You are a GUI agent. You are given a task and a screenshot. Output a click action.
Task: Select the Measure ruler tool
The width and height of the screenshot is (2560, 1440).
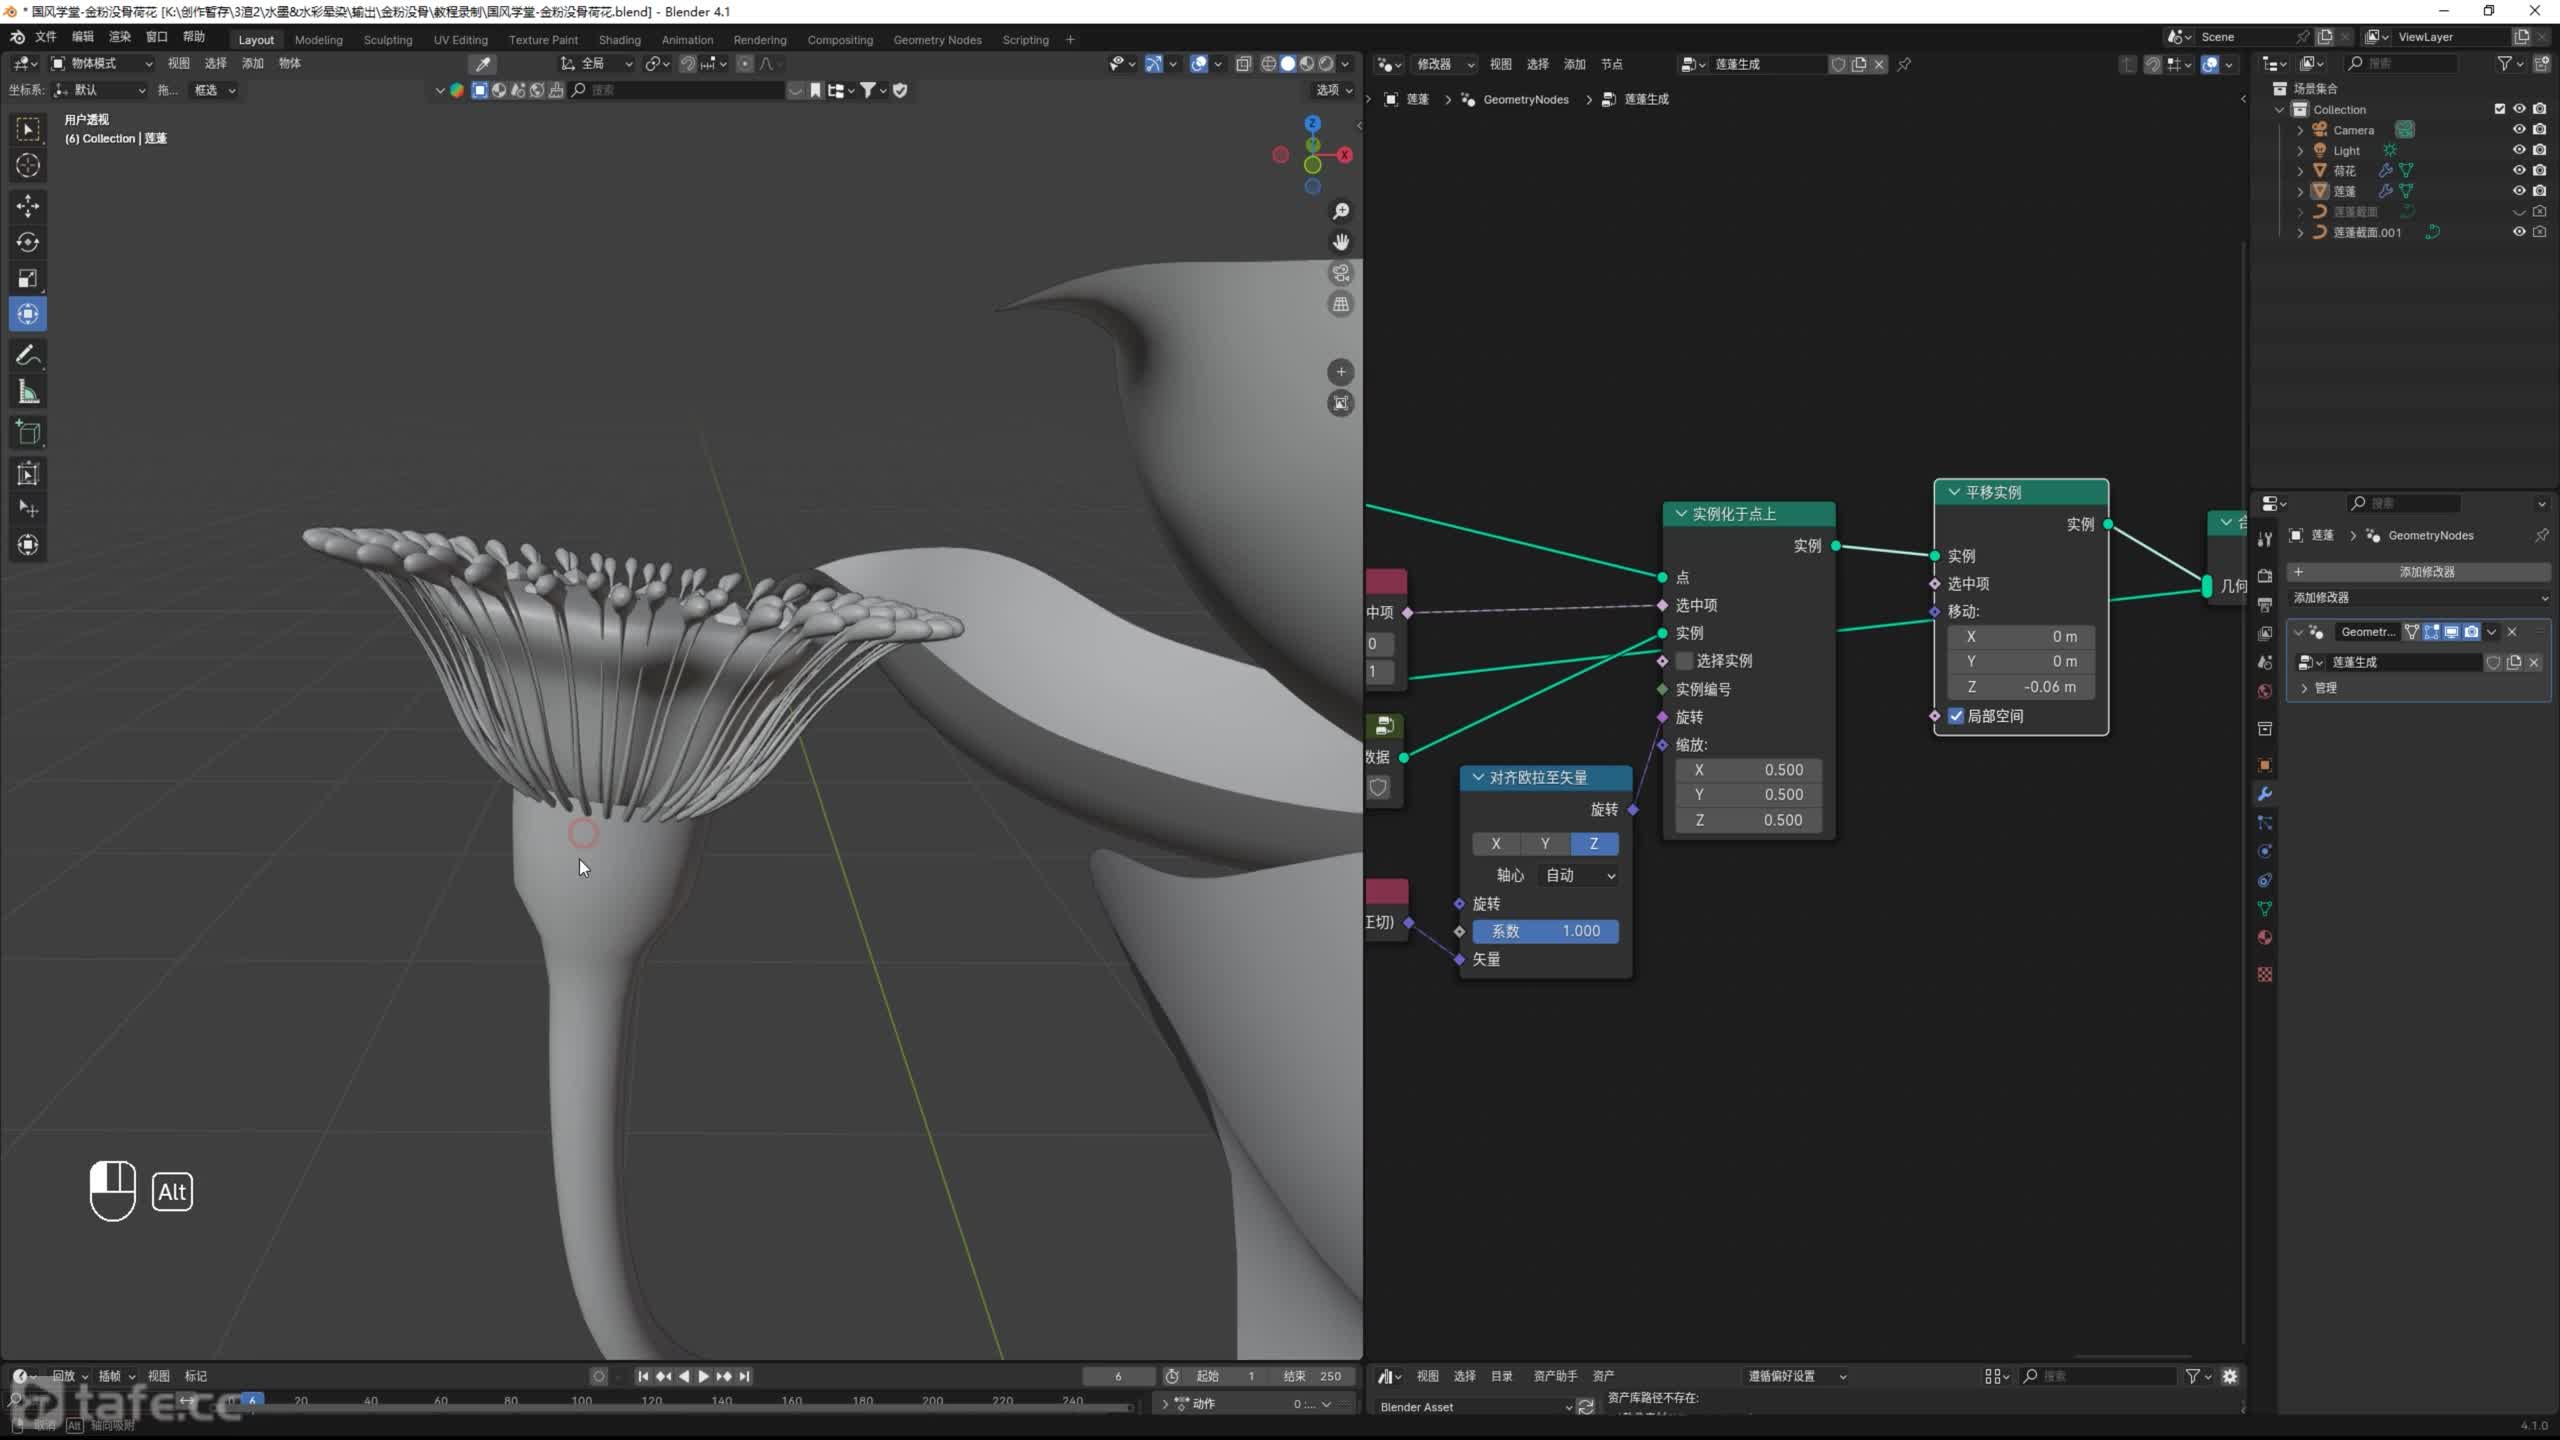[x=28, y=393]
